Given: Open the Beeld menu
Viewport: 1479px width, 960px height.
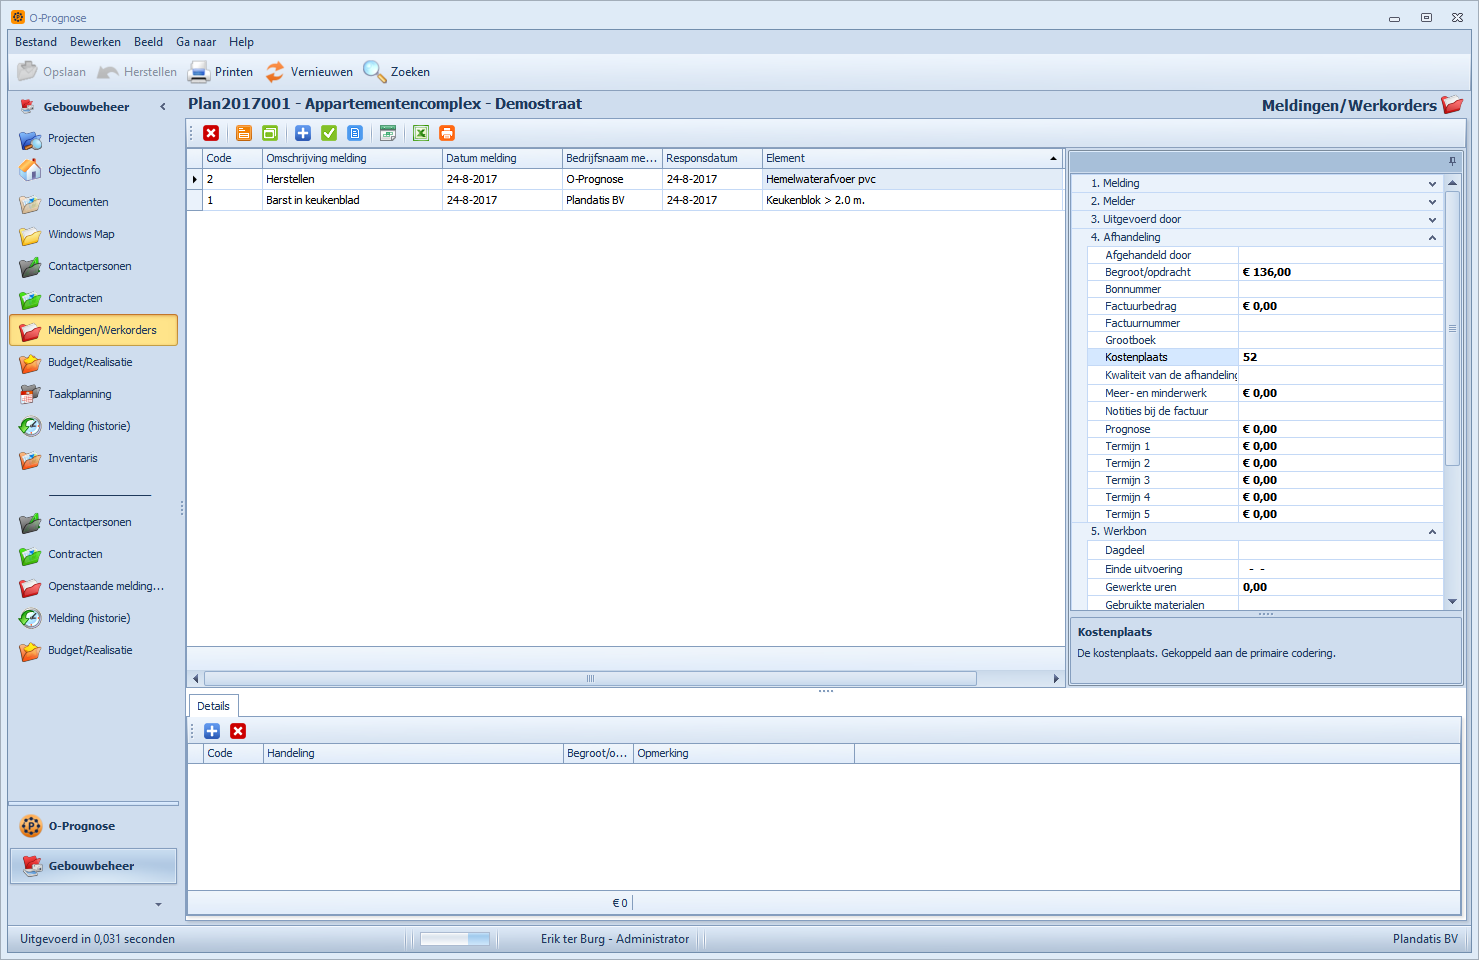Looking at the screenshot, I should (x=148, y=42).
